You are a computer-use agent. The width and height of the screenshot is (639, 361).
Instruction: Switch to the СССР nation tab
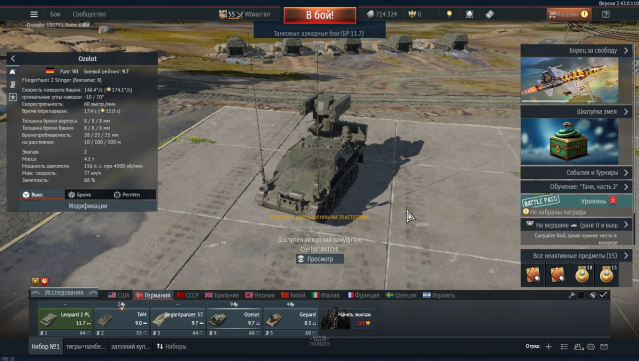click(x=188, y=295)
